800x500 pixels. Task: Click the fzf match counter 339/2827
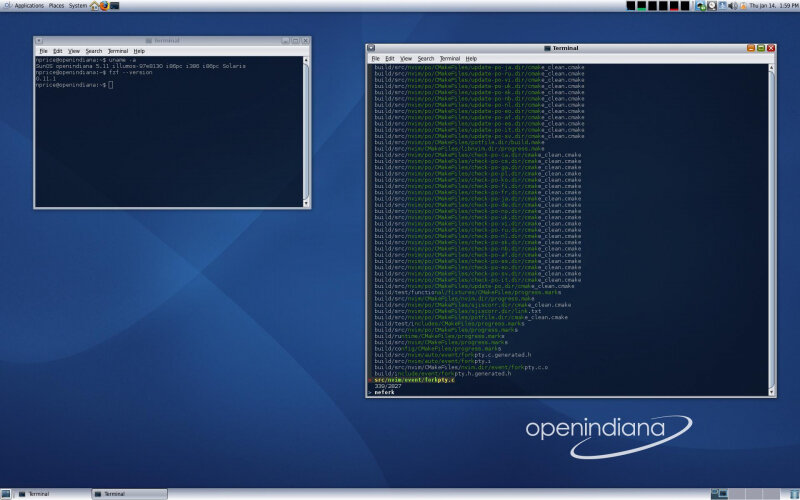[x=388, y=386]
